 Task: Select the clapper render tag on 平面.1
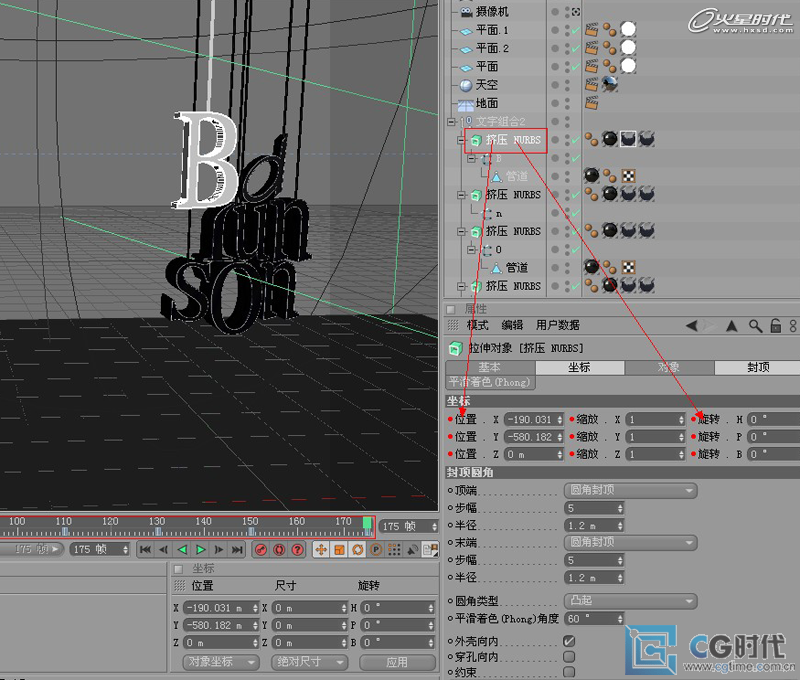point(591,30)
